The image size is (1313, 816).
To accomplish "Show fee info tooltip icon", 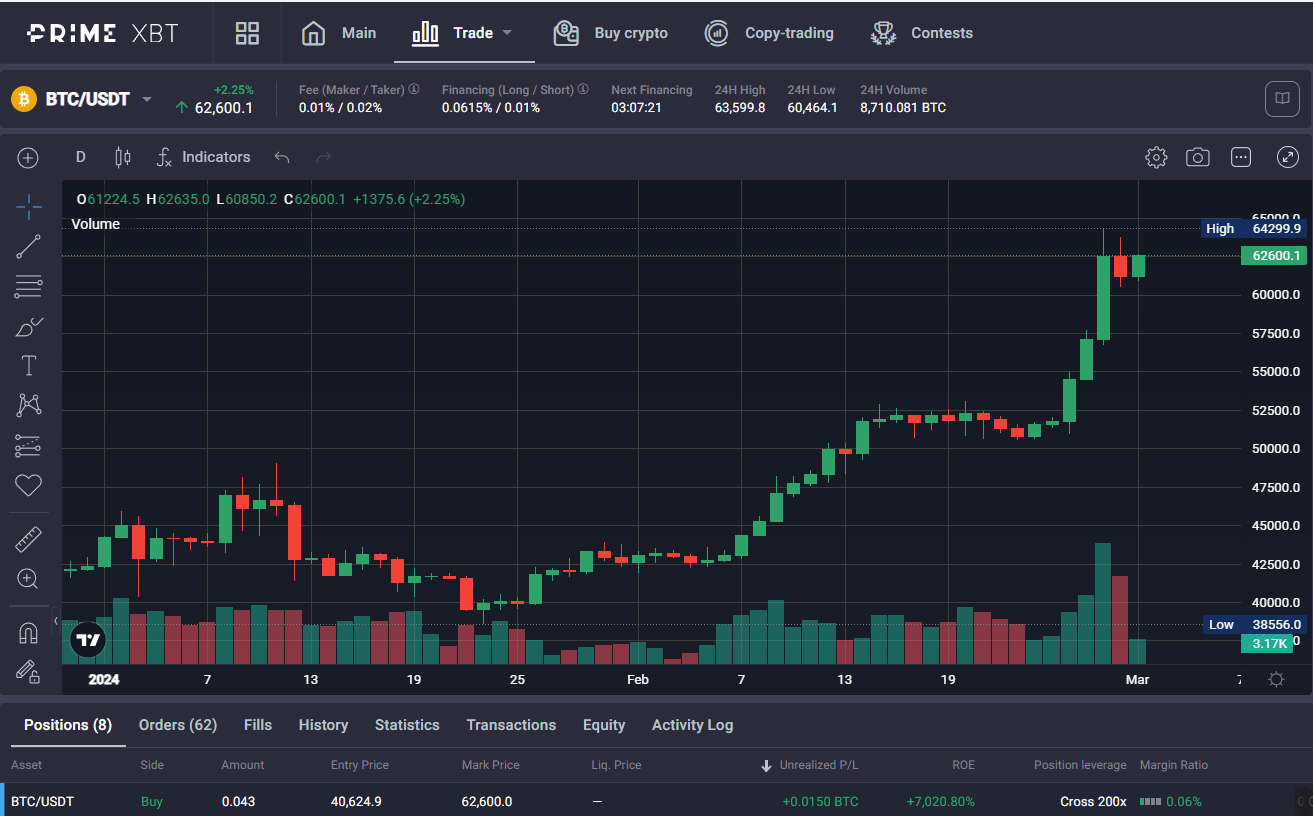I will [x=414, y=89].
